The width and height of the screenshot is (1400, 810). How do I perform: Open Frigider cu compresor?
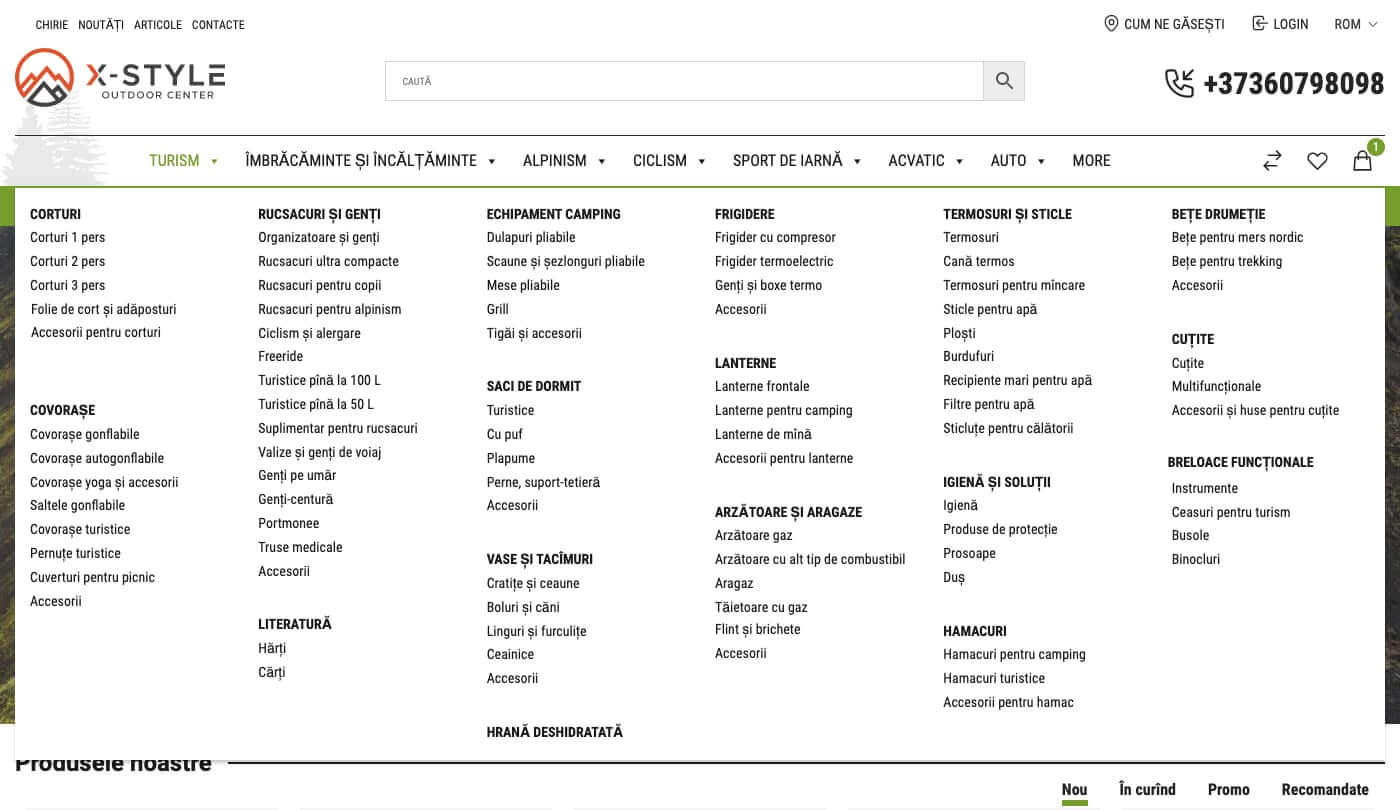775,237
